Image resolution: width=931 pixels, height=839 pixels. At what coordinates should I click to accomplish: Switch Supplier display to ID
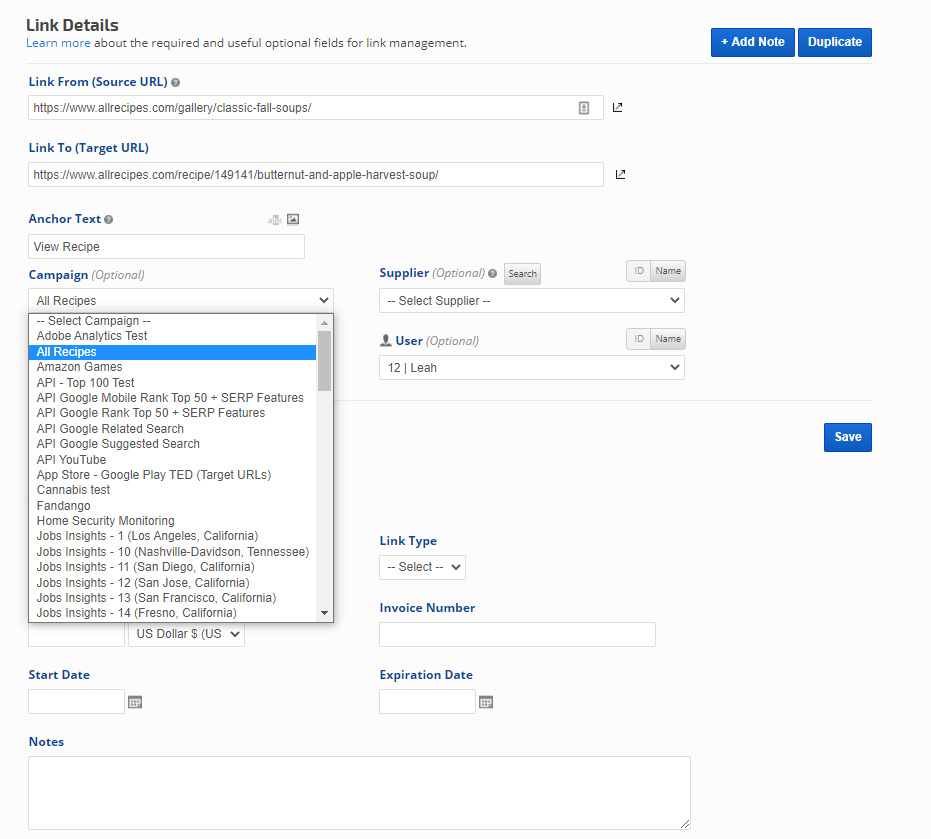pyautogui.click(x=639, y=271)
